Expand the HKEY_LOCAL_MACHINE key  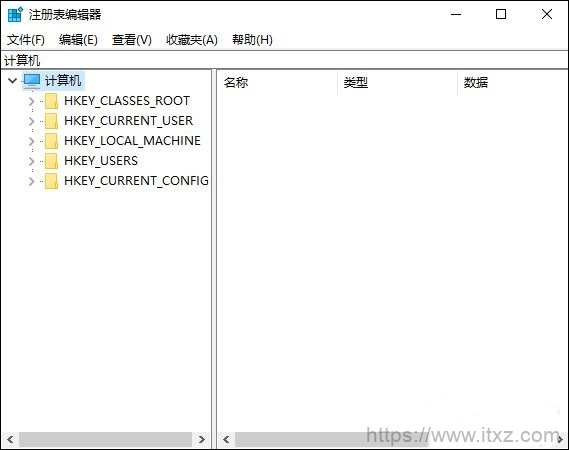[x=32, y=141]
